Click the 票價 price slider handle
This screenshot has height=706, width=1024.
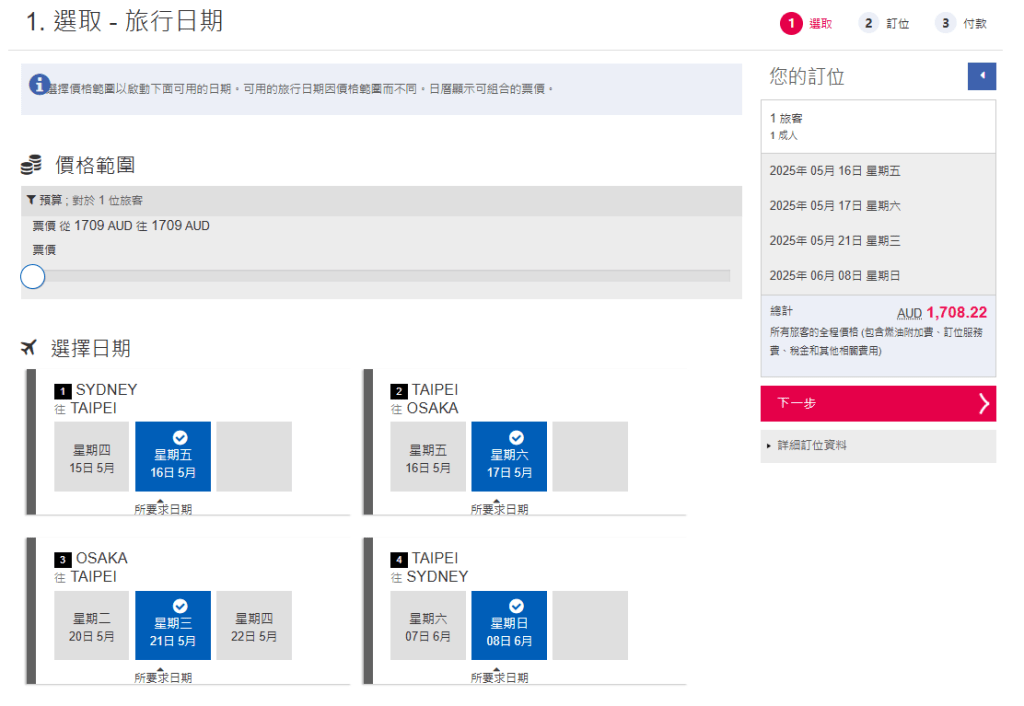click(x=33, y=276)
